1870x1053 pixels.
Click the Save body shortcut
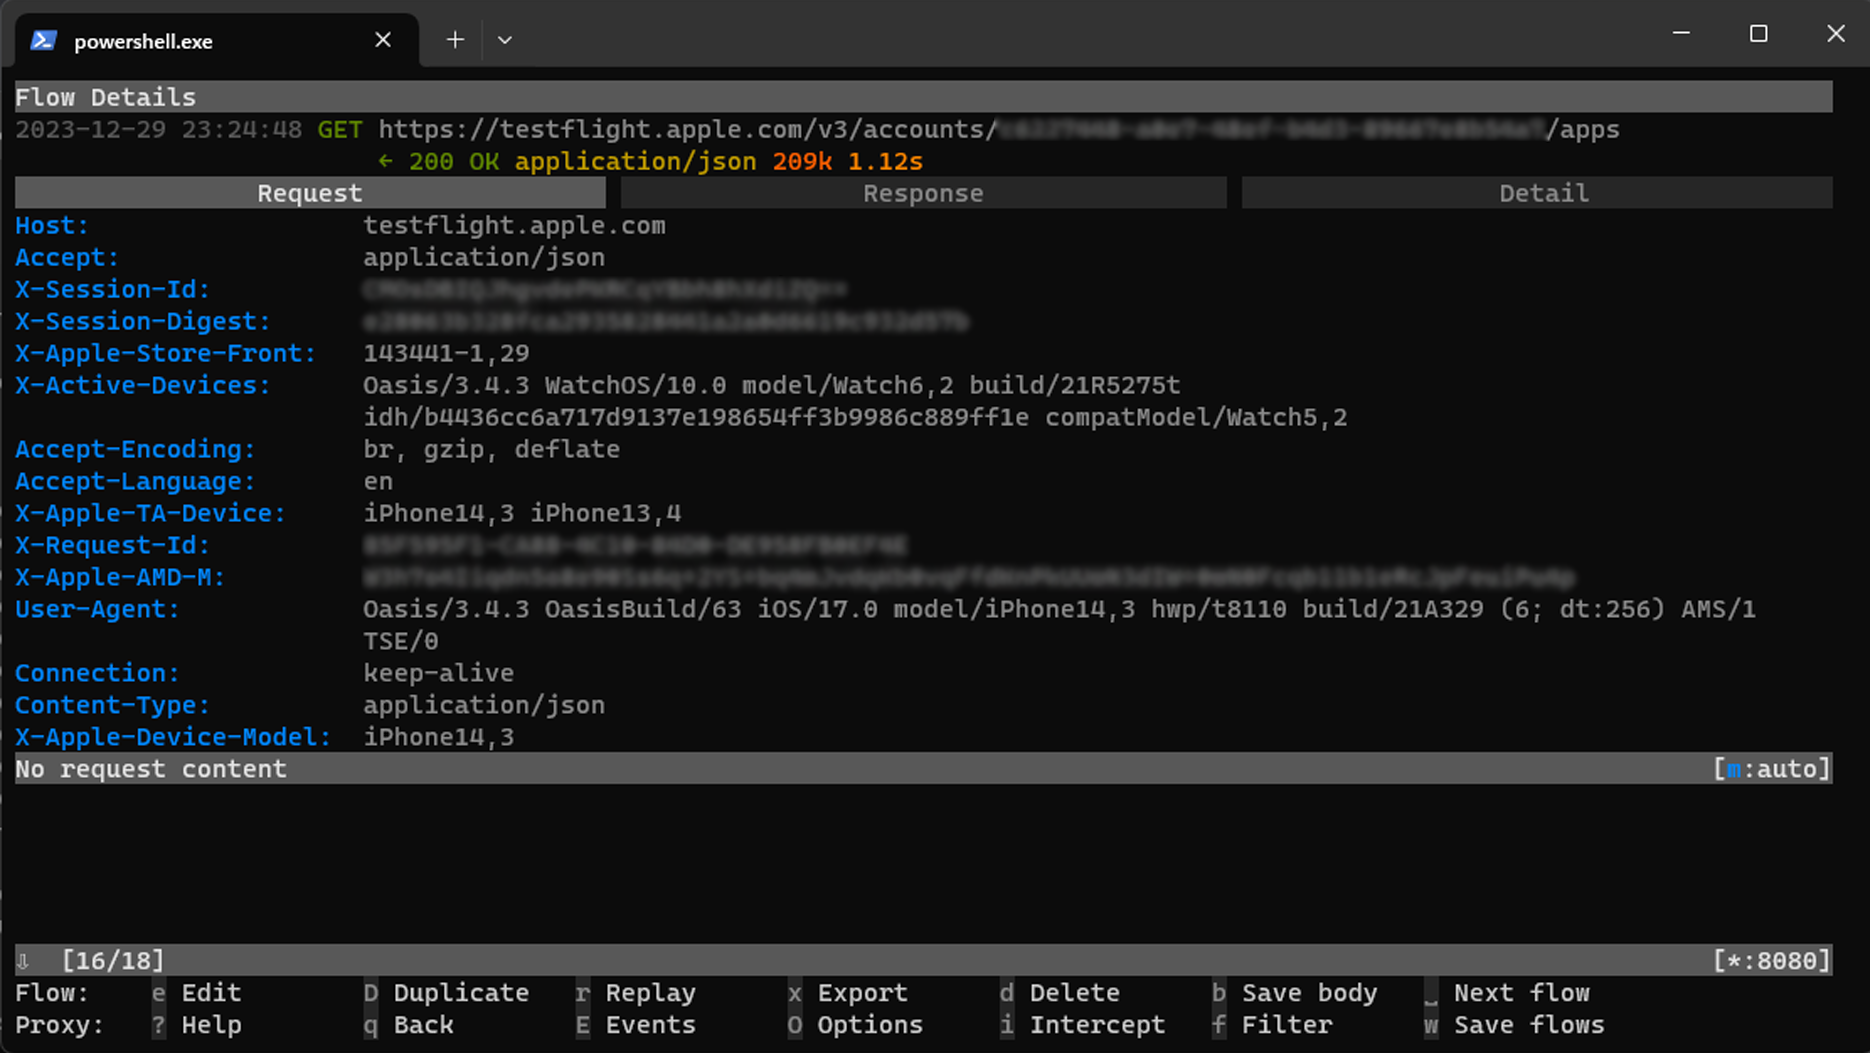1294,993
